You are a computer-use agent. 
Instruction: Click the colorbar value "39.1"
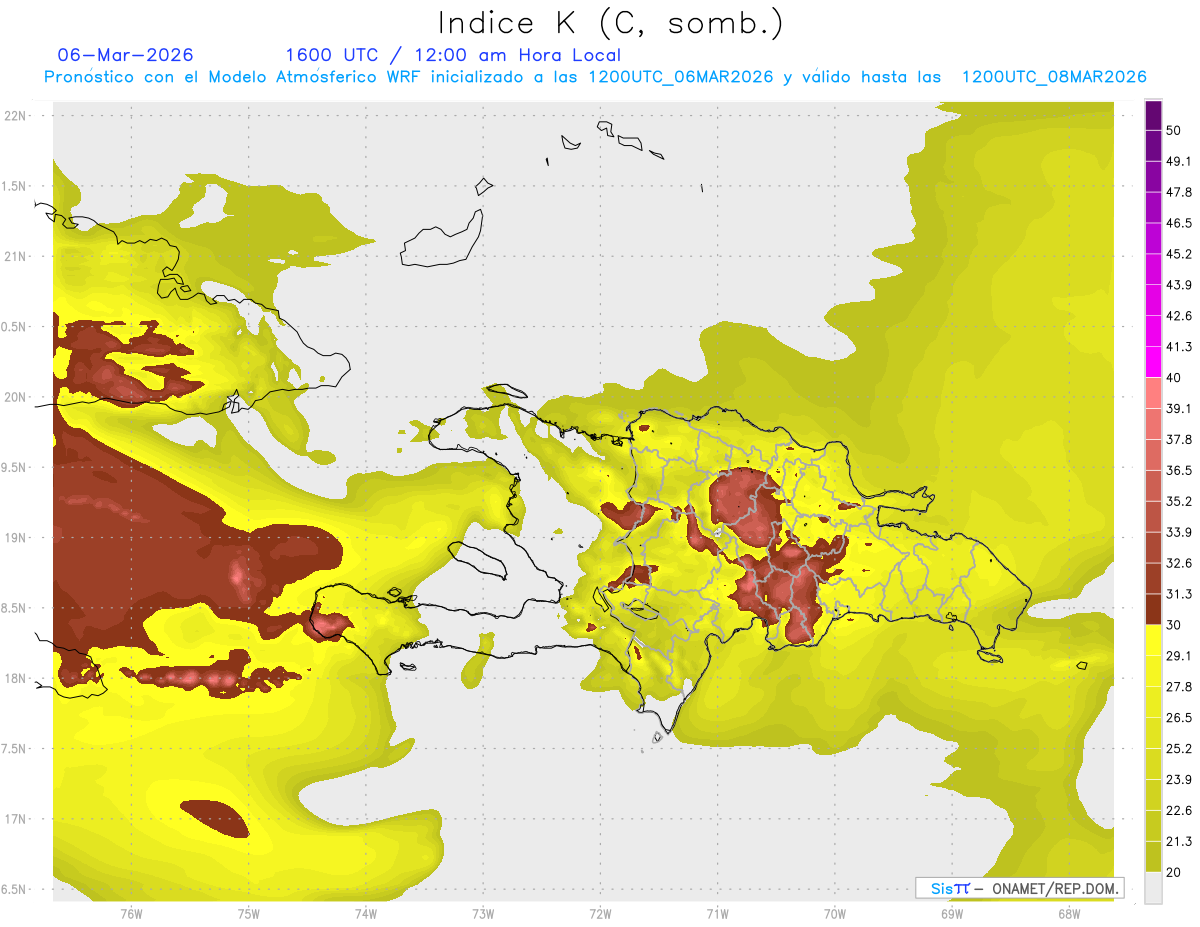[x=1179, y=408]
